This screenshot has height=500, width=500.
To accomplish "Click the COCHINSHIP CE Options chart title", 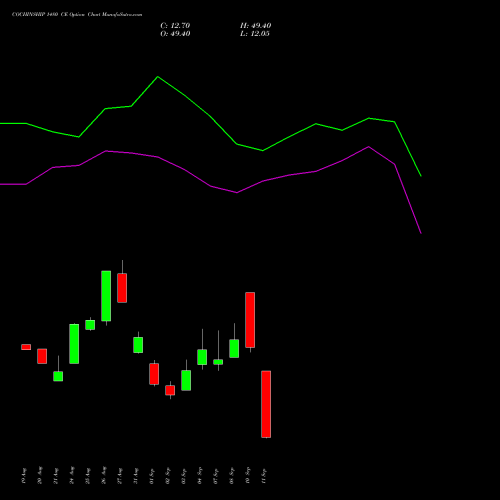I will (x=77, y=15).
